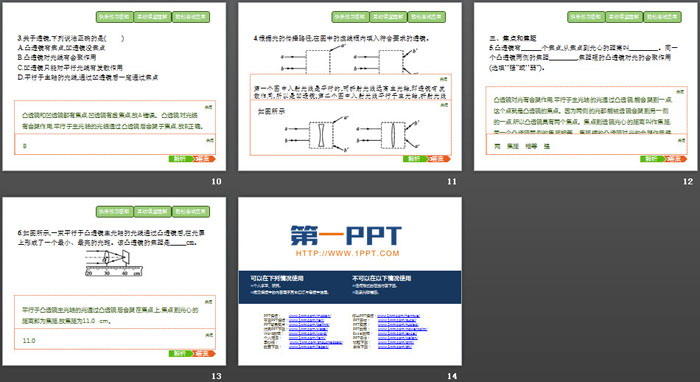
Task: Click orange 答案 button on slide 12
Action: (676, 159)
